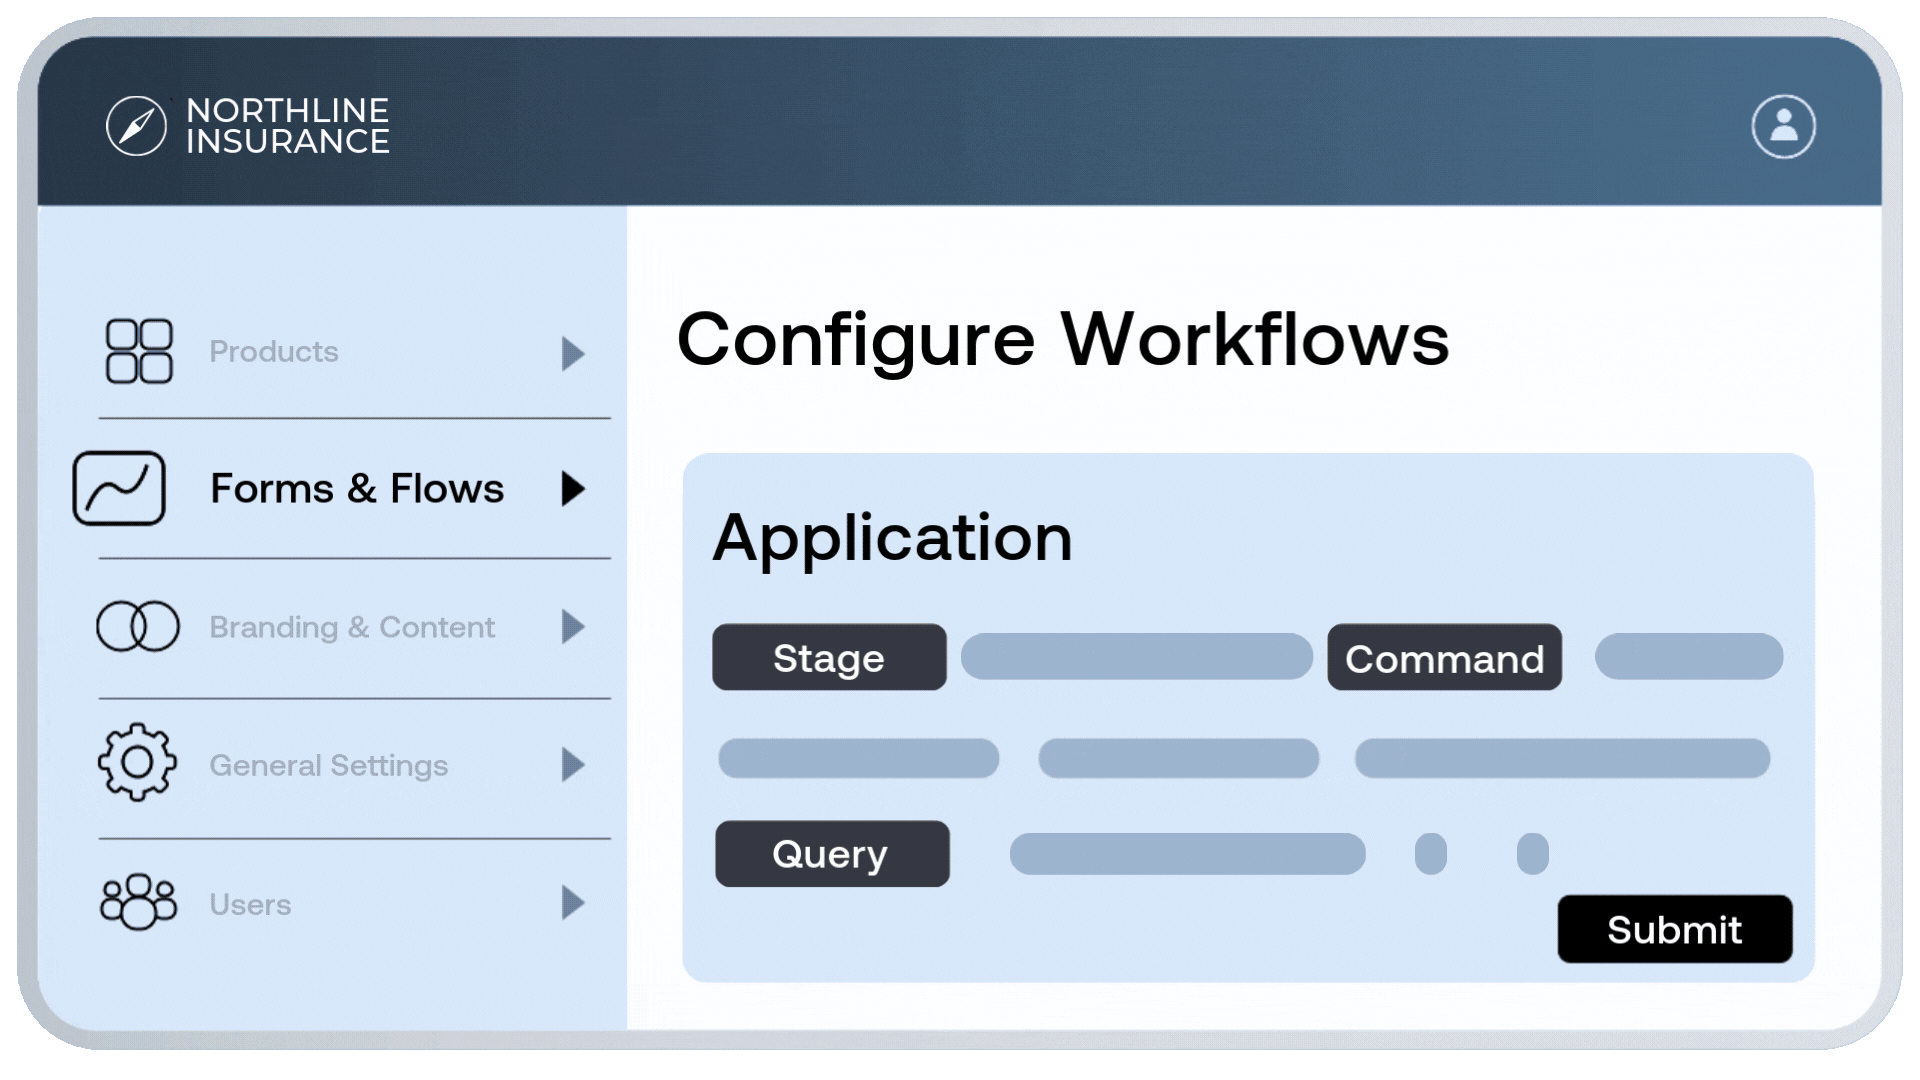The width and height of the screenshot is (1920, 1080).
Task: Expand the Users section arrow
Action: (x=572, y=903)
